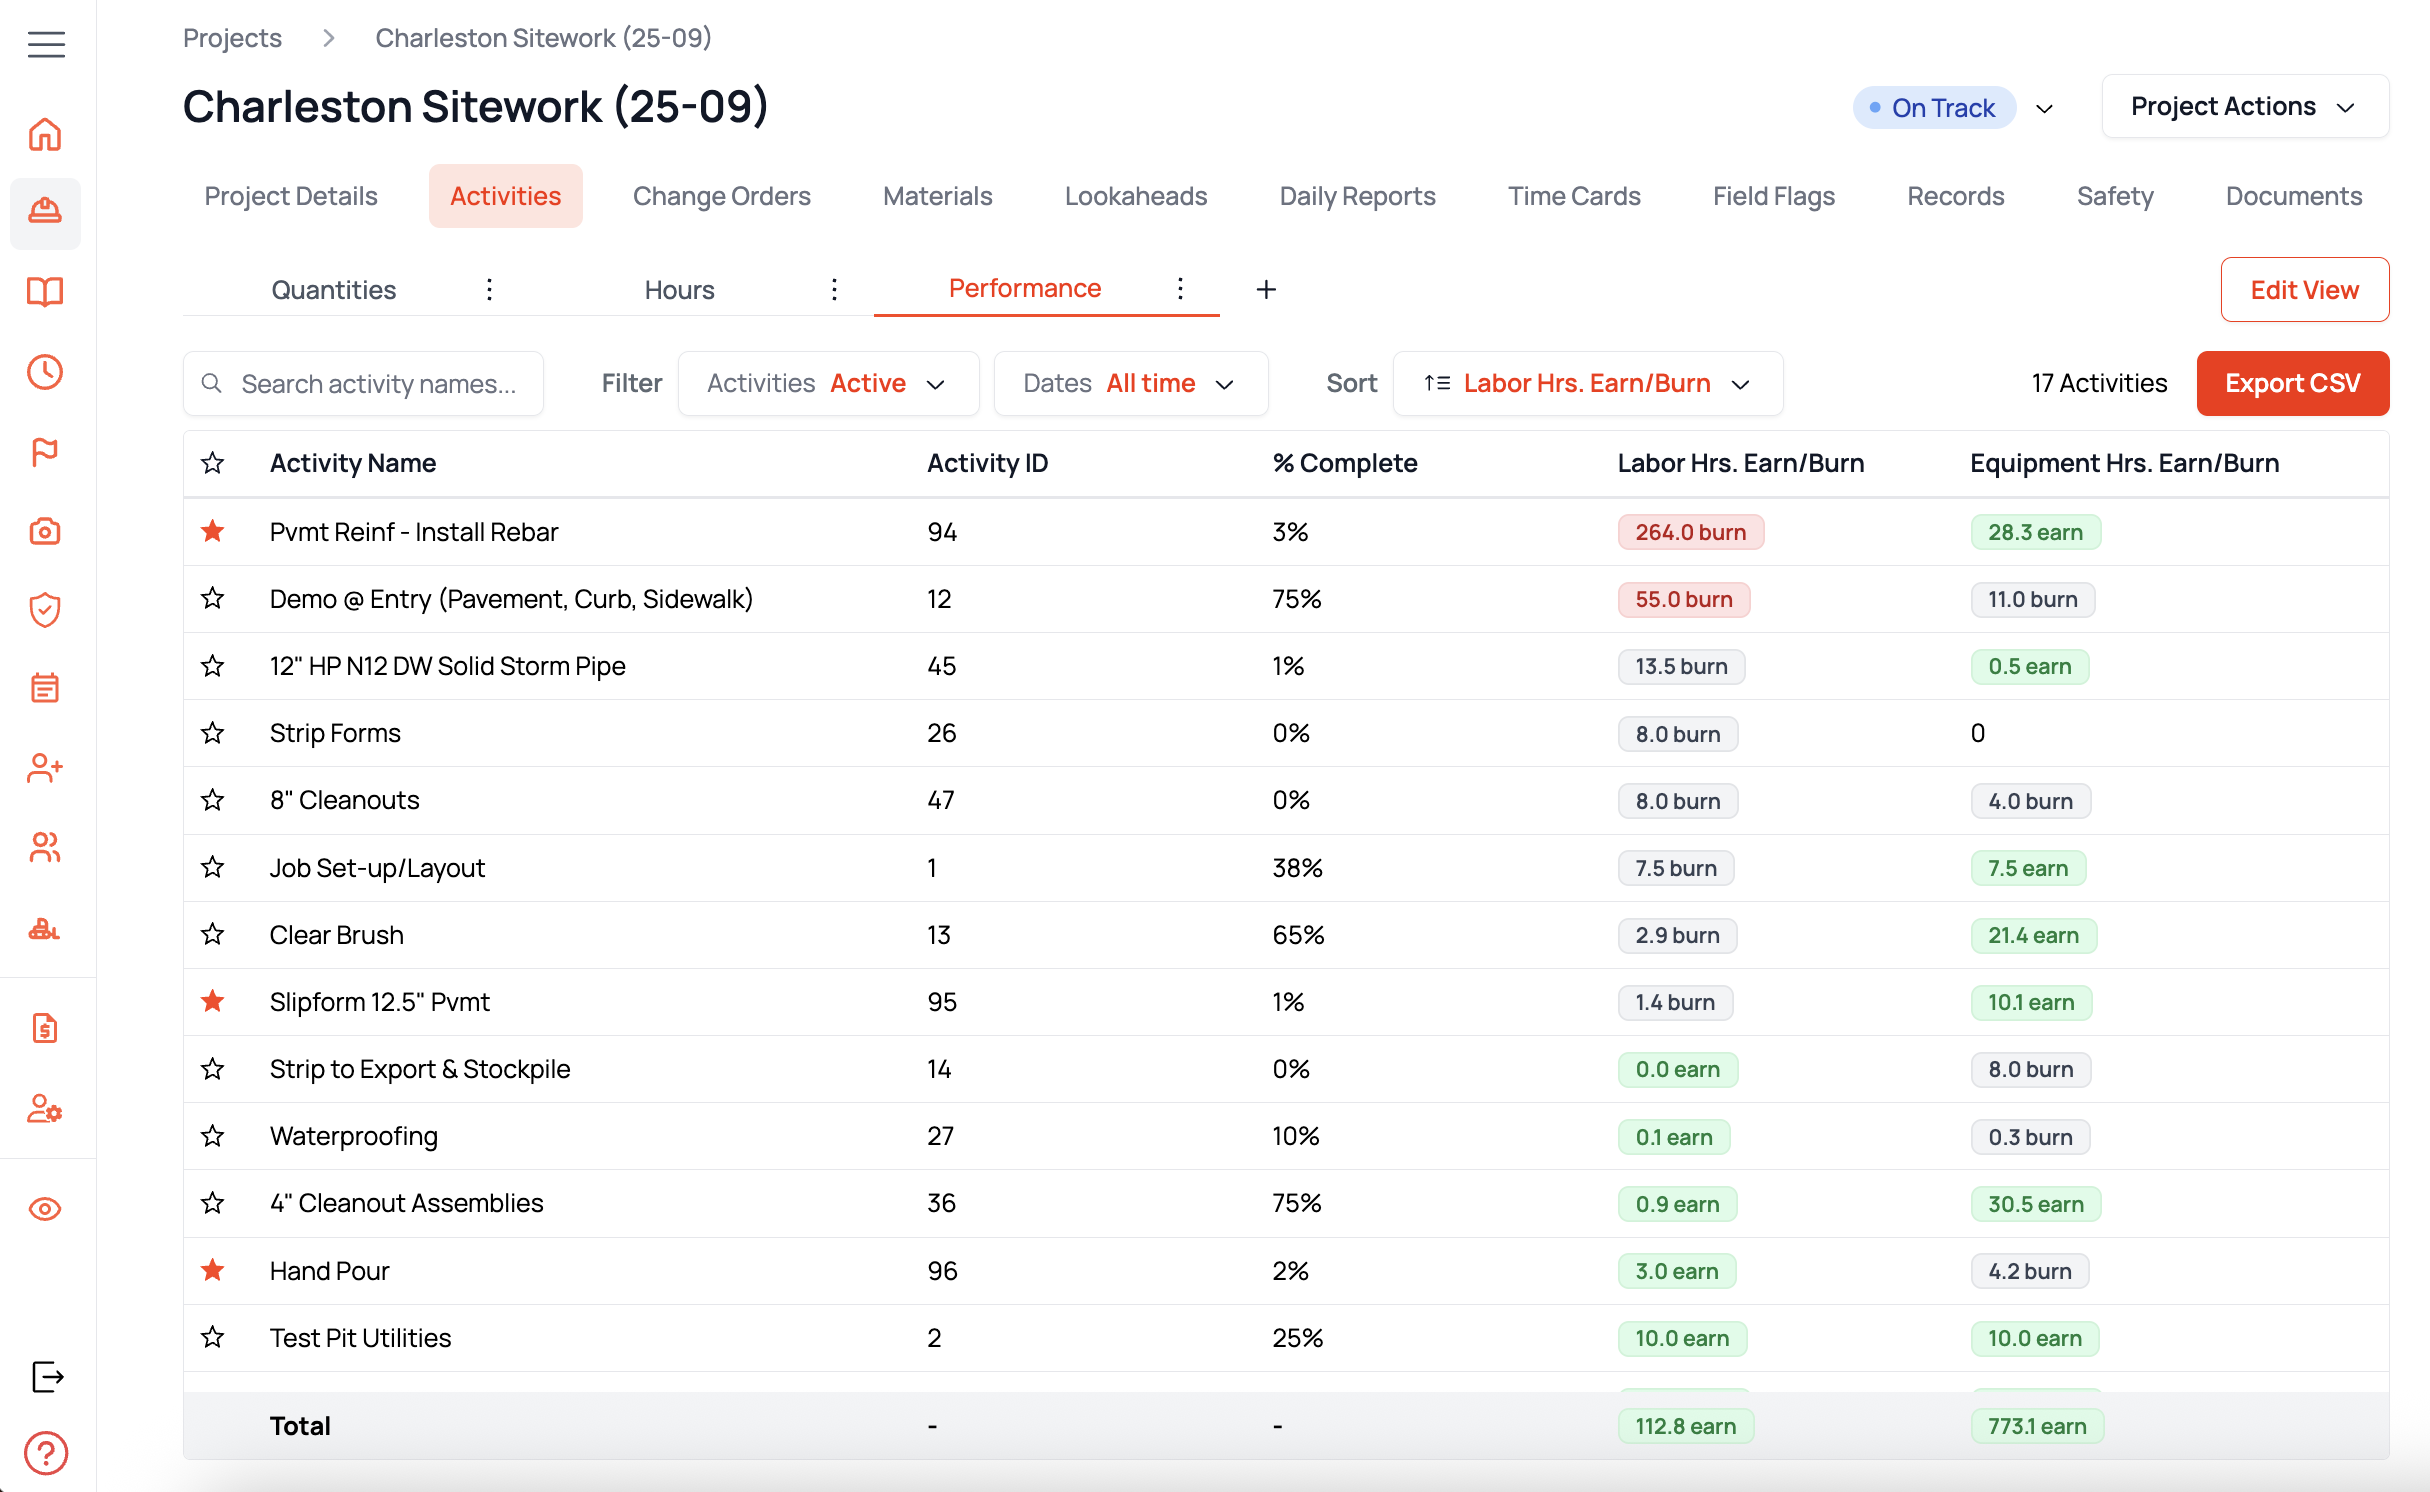Switch to the Change Orders tab
The width and height of the screenshot is (2430, 1492).
pos(721,196)
